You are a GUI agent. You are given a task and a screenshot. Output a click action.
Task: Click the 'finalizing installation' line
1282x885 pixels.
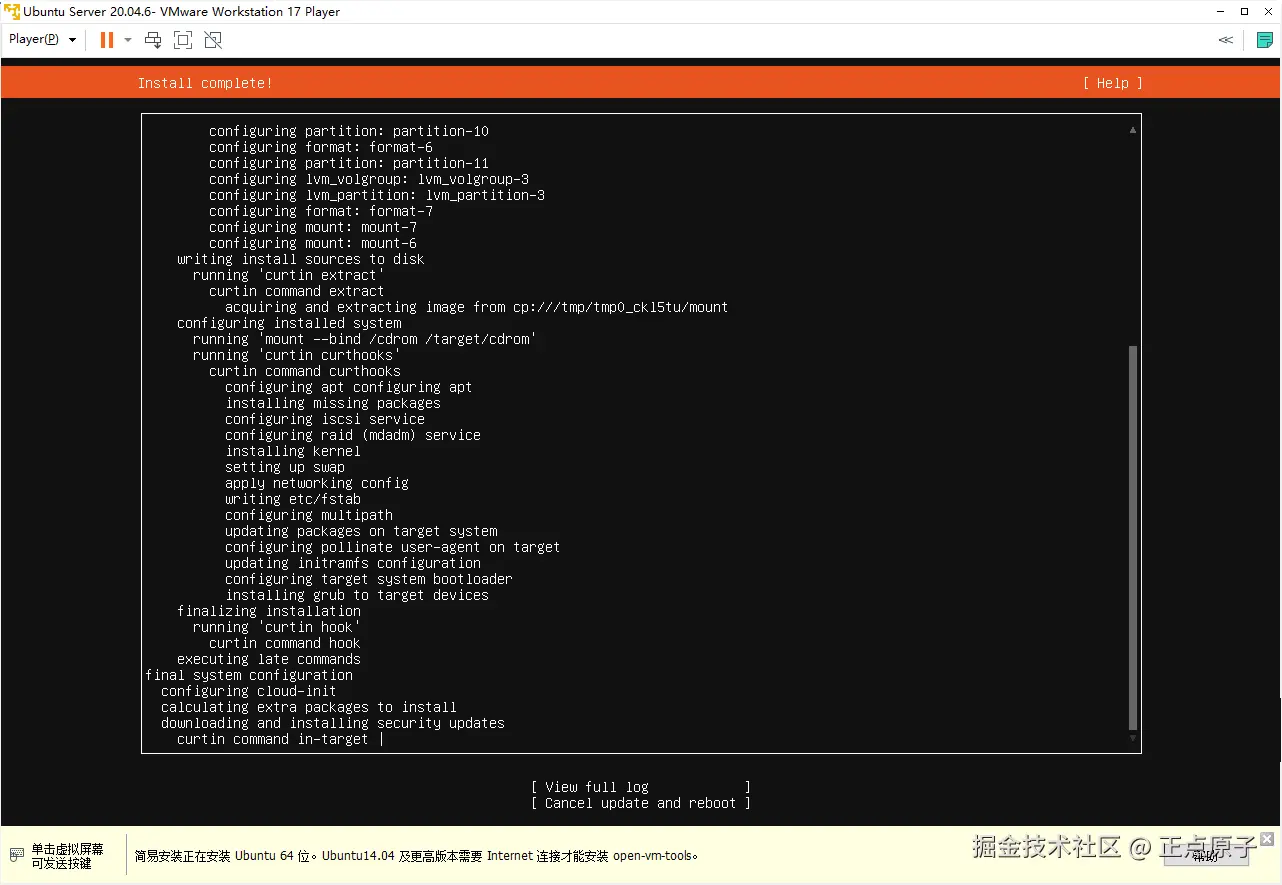[x=269, y=611]
